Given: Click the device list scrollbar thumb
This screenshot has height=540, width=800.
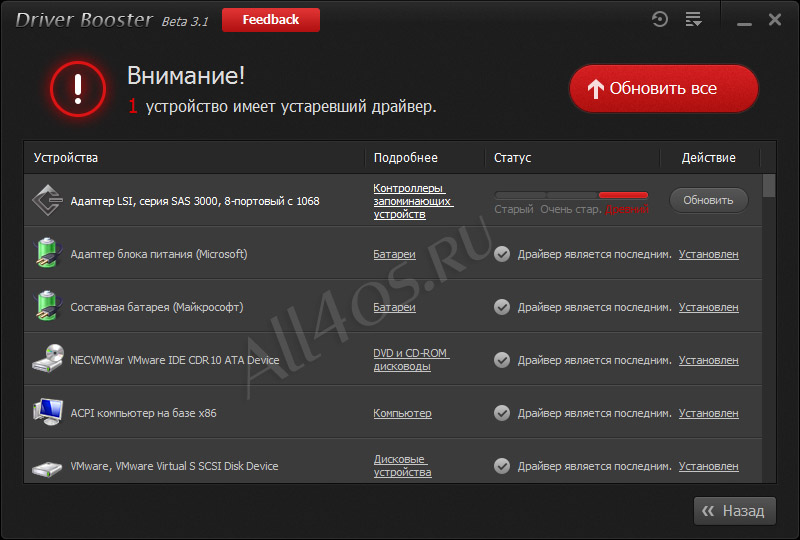Looking at the screenshot, I should (x=769, y=186).
